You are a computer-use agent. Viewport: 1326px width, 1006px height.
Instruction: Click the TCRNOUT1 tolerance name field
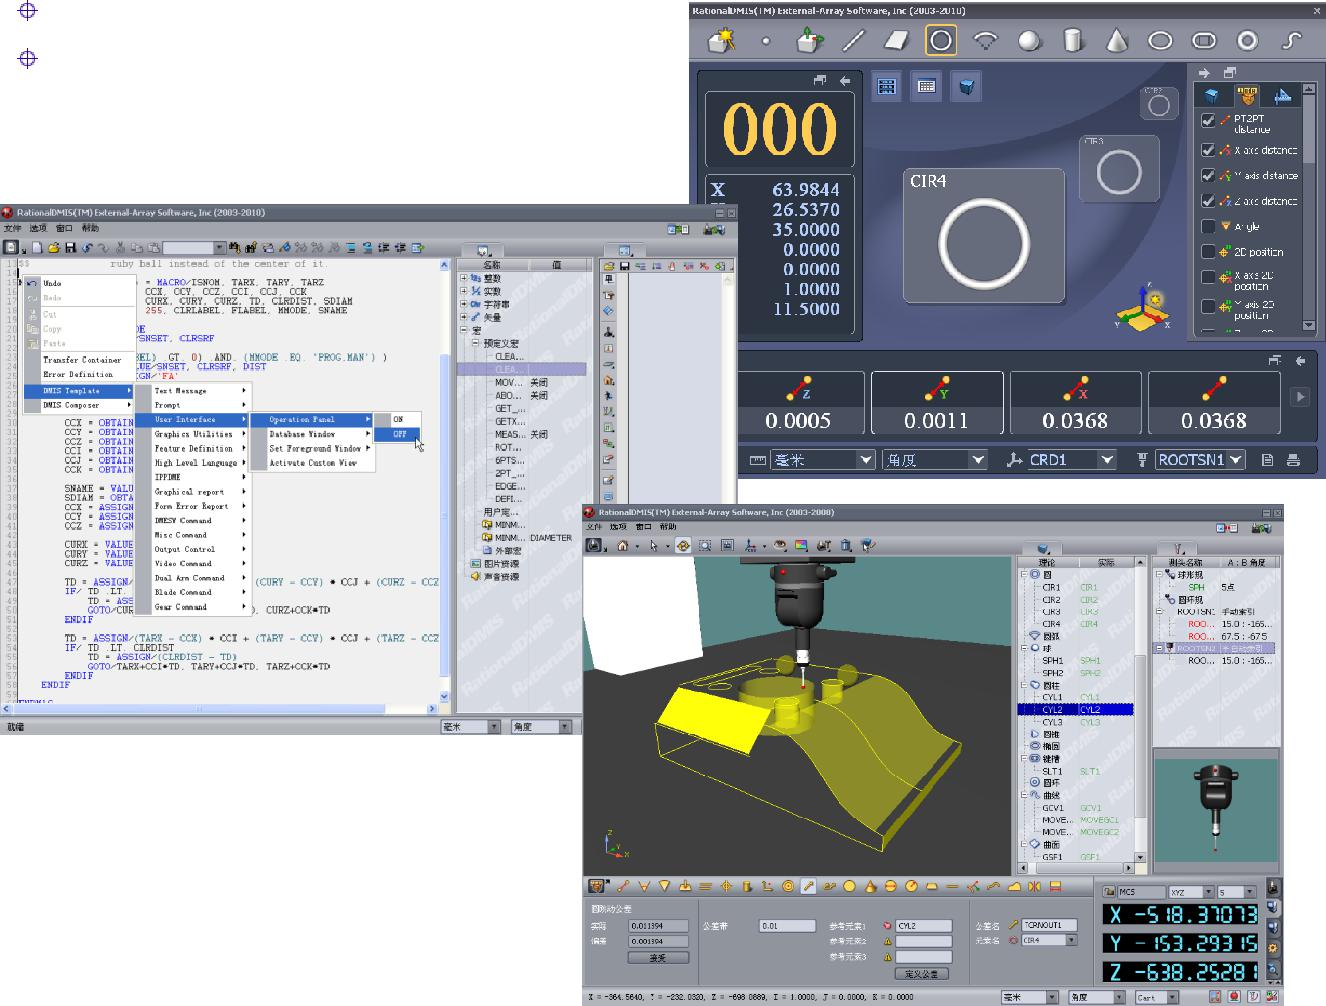pos(1049,925)
